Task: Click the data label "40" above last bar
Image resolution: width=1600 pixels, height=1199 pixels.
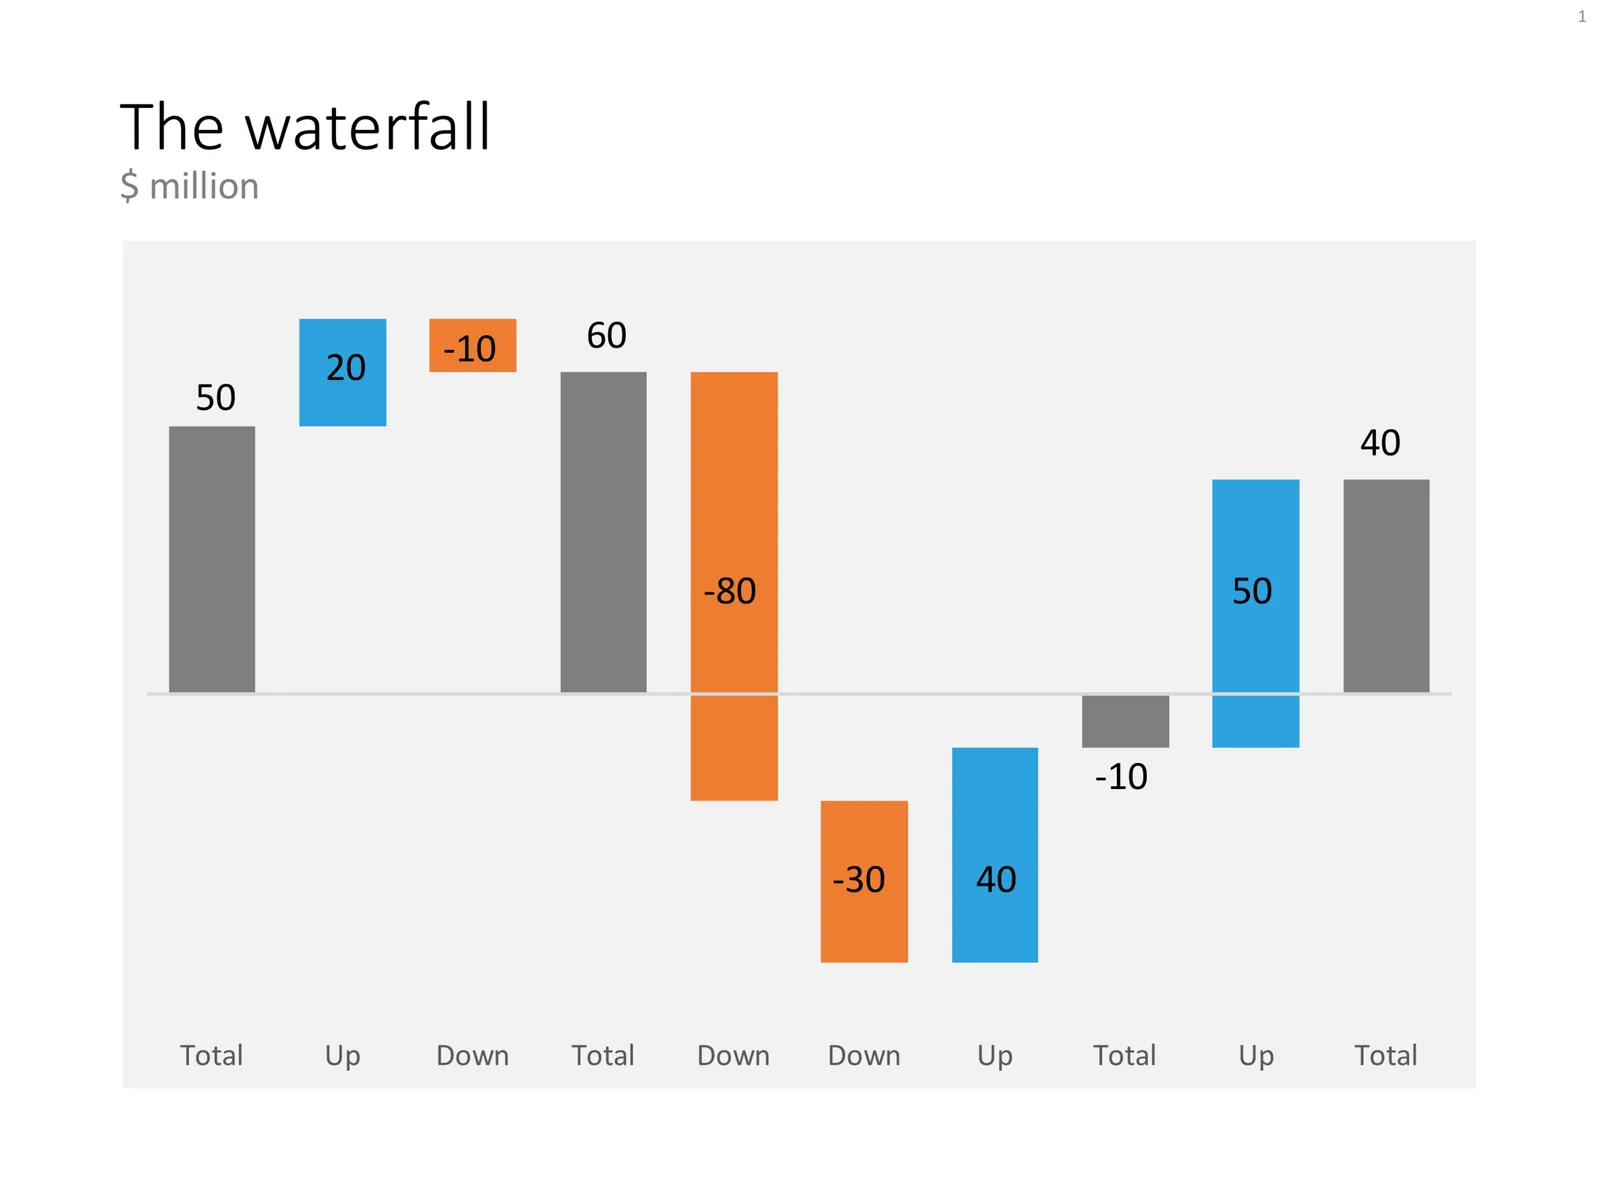Action: [x=1380, y=442]
